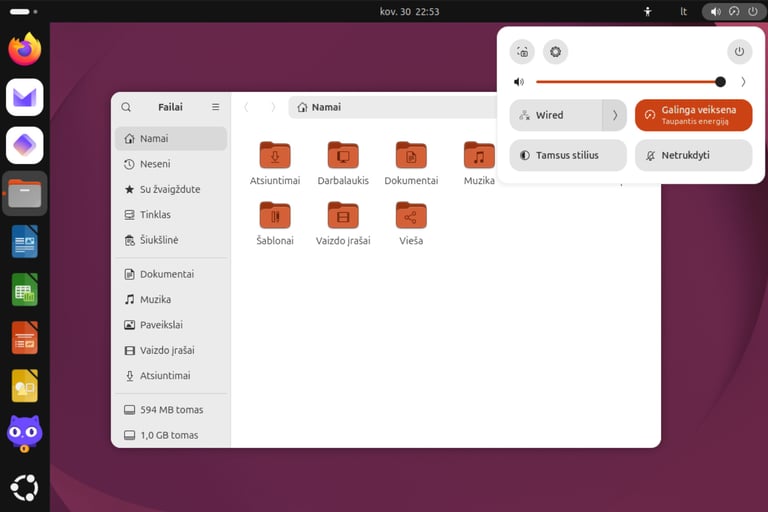Screen dimensions: 768x512
Task: Open Paveikslai in the sidebar
Action: [171, 325]
